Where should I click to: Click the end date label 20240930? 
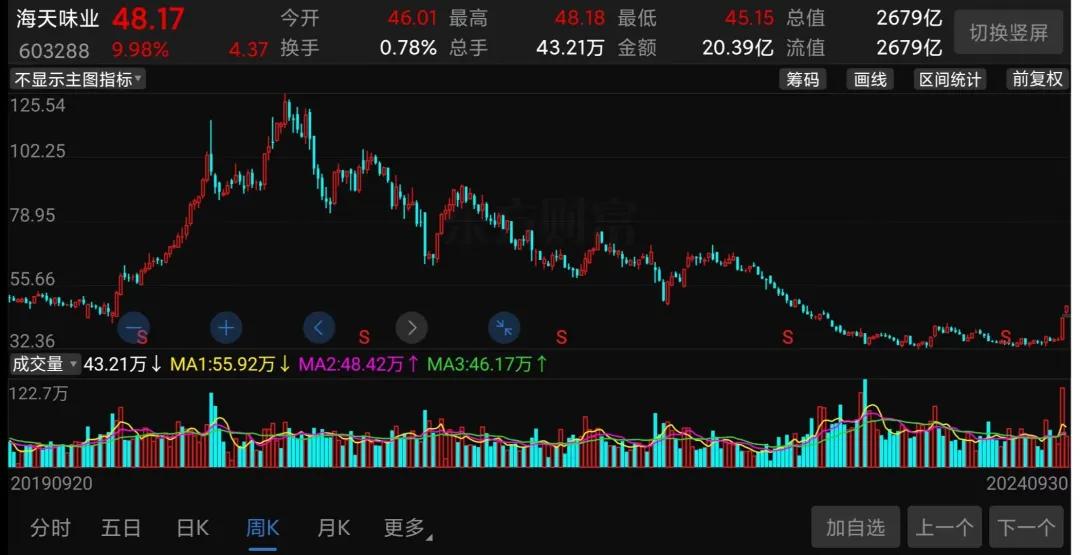tap(1027, 483)
